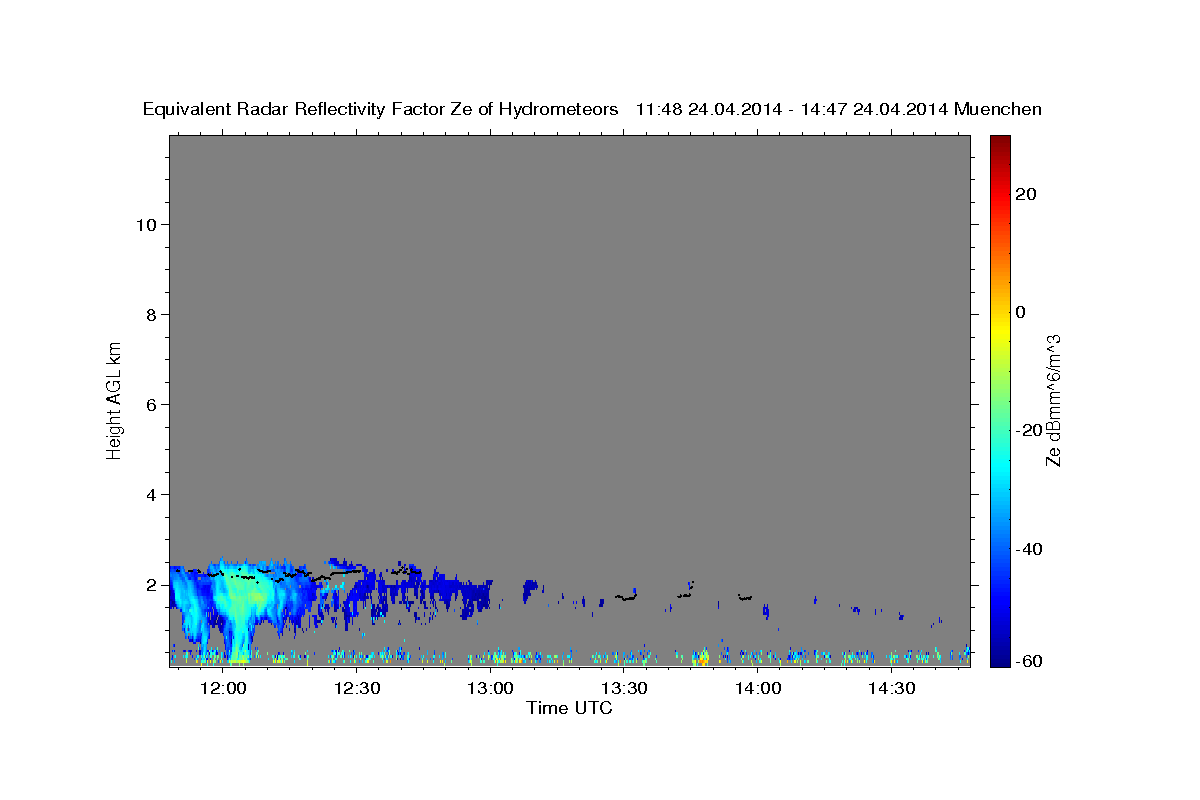Click the 'Time UTC' axis label
Screen dimensions: 1200x800
pyautogui.click(x=569, y=708)
